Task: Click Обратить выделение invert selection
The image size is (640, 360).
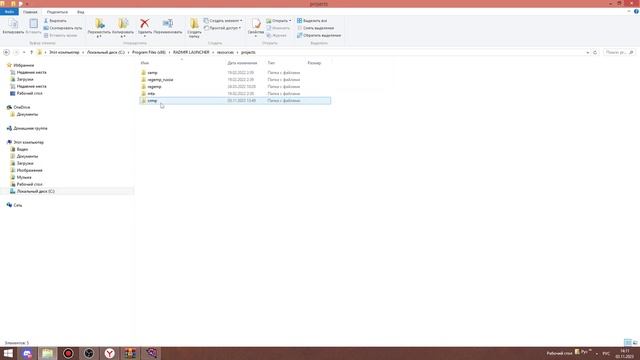Action: 319,36
